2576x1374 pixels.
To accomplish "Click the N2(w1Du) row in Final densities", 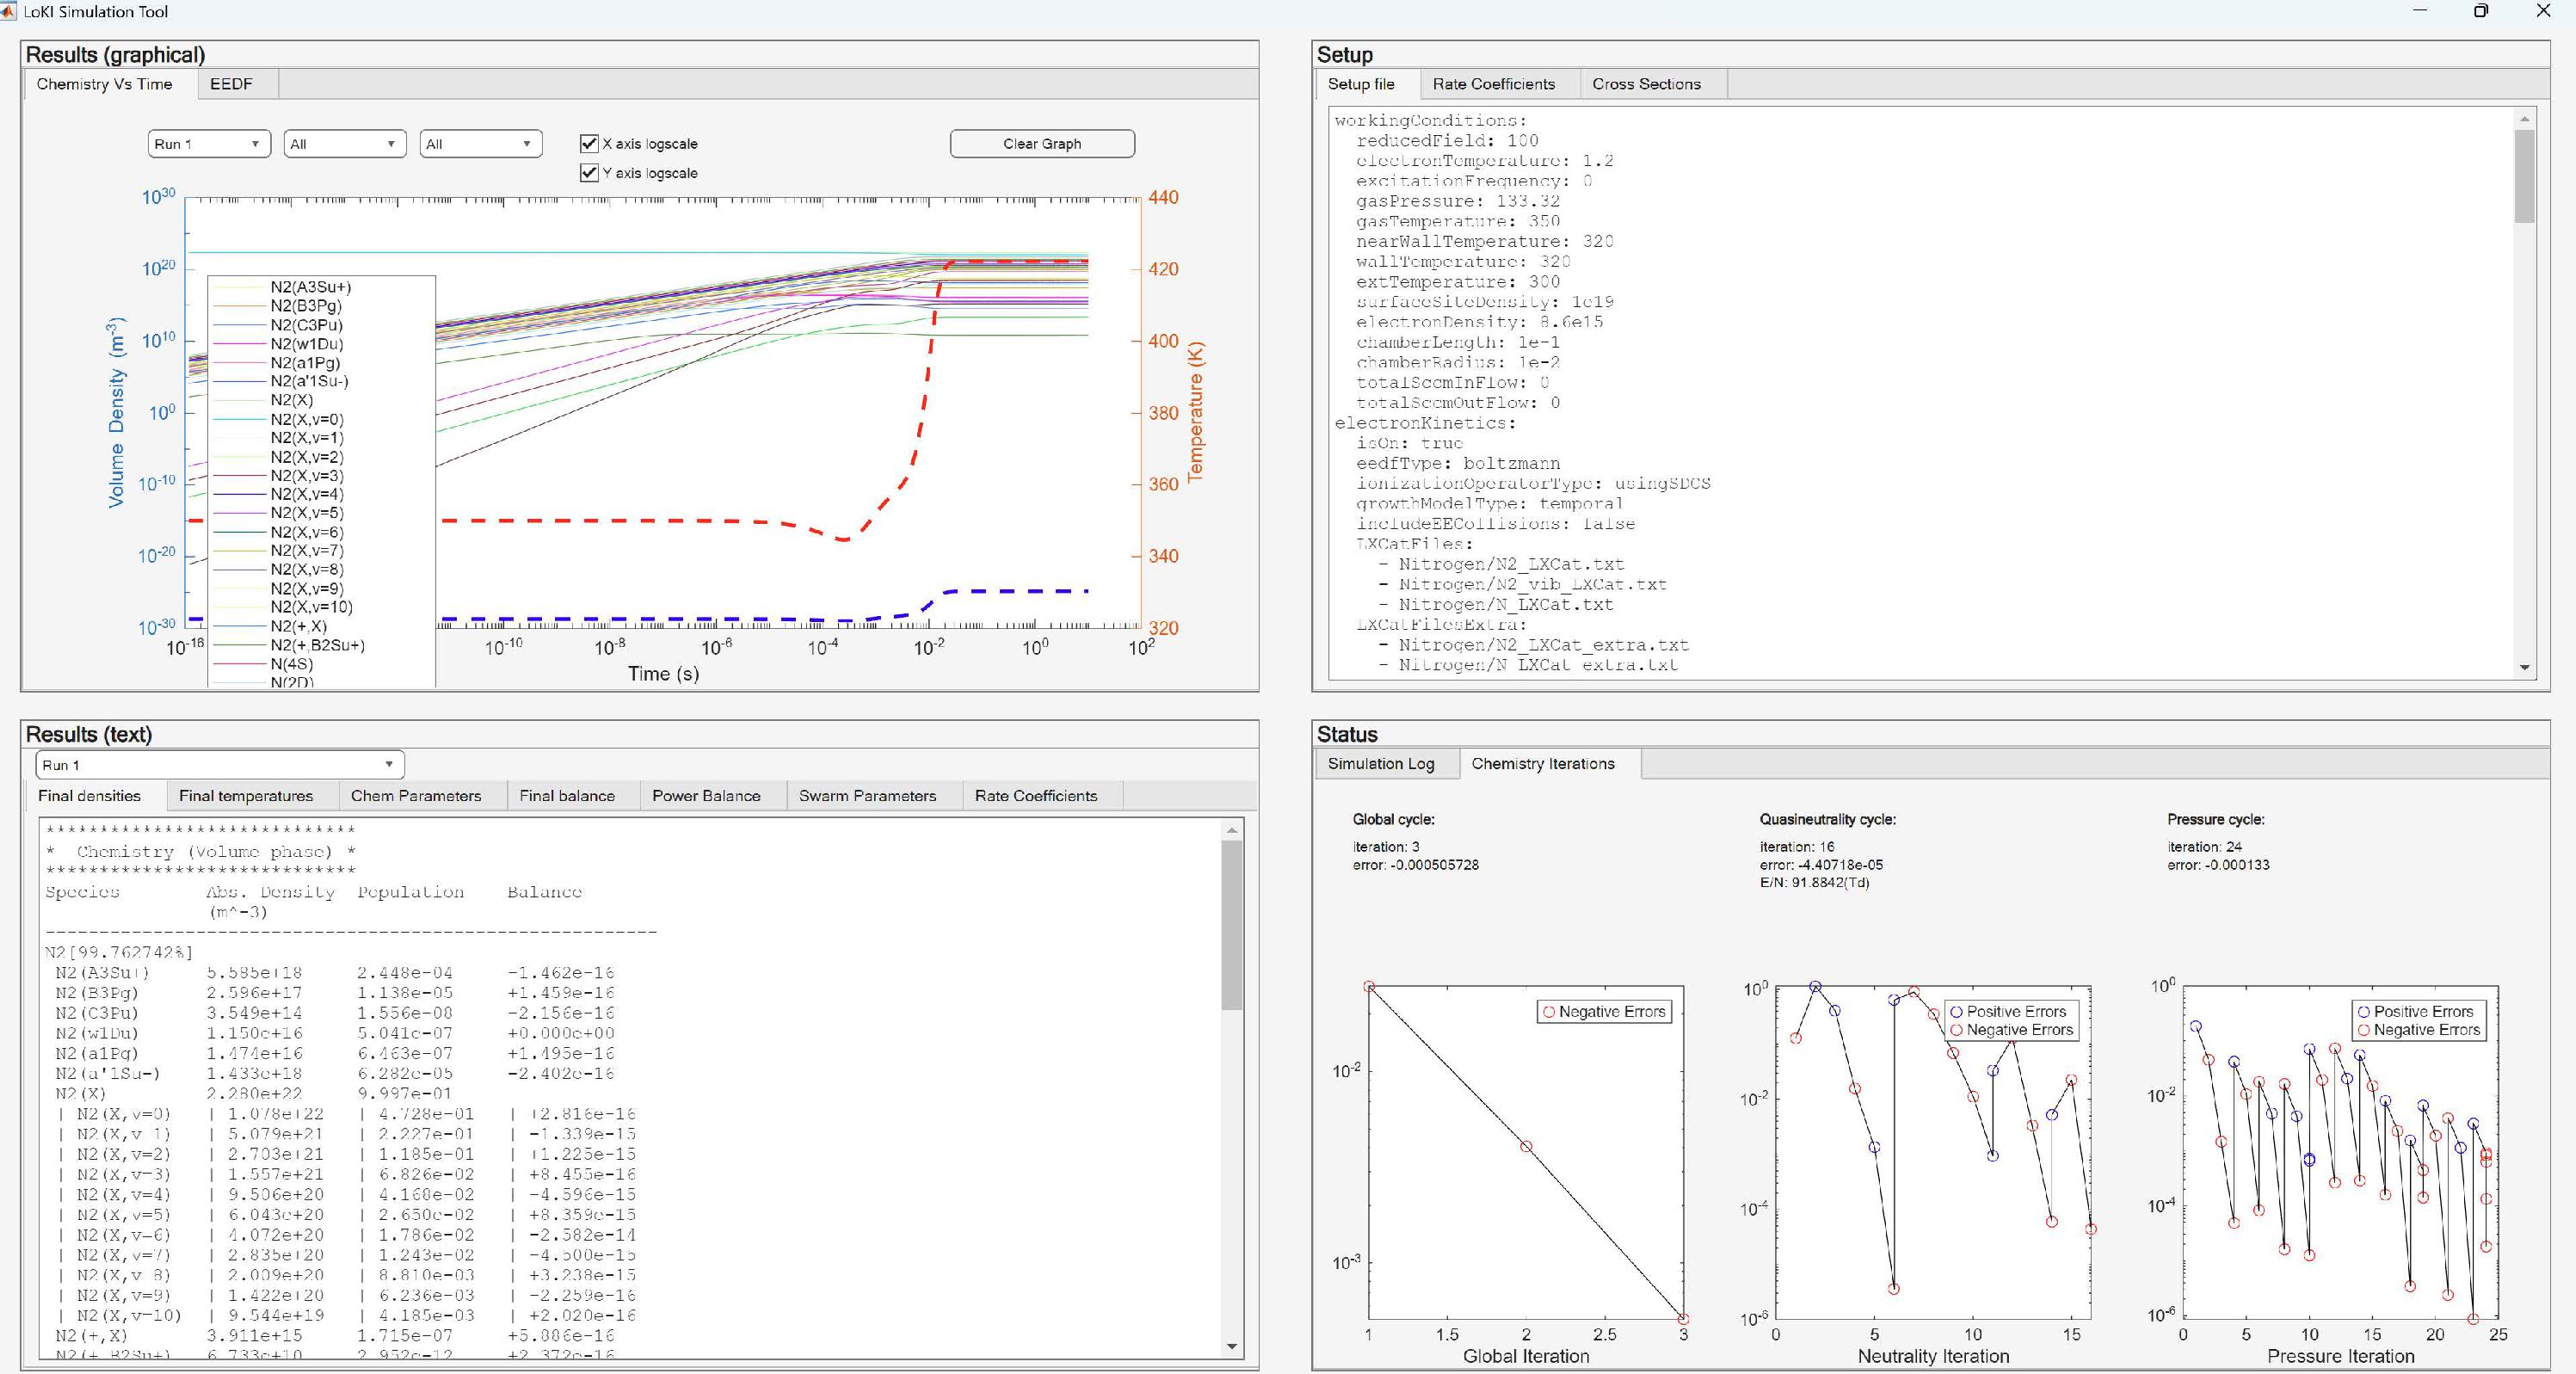I will point(335,1033).
